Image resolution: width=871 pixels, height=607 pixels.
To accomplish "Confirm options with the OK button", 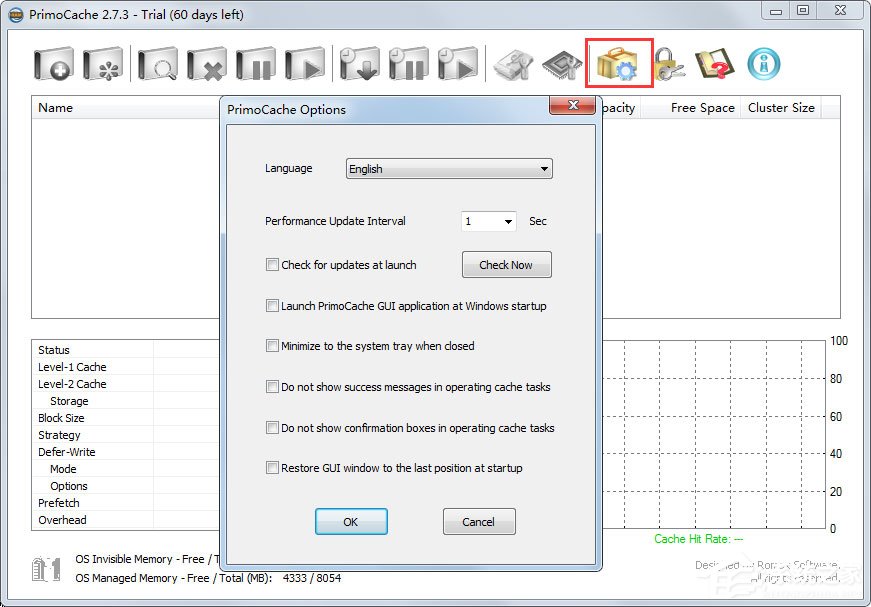I will click(x=351, y=522).
